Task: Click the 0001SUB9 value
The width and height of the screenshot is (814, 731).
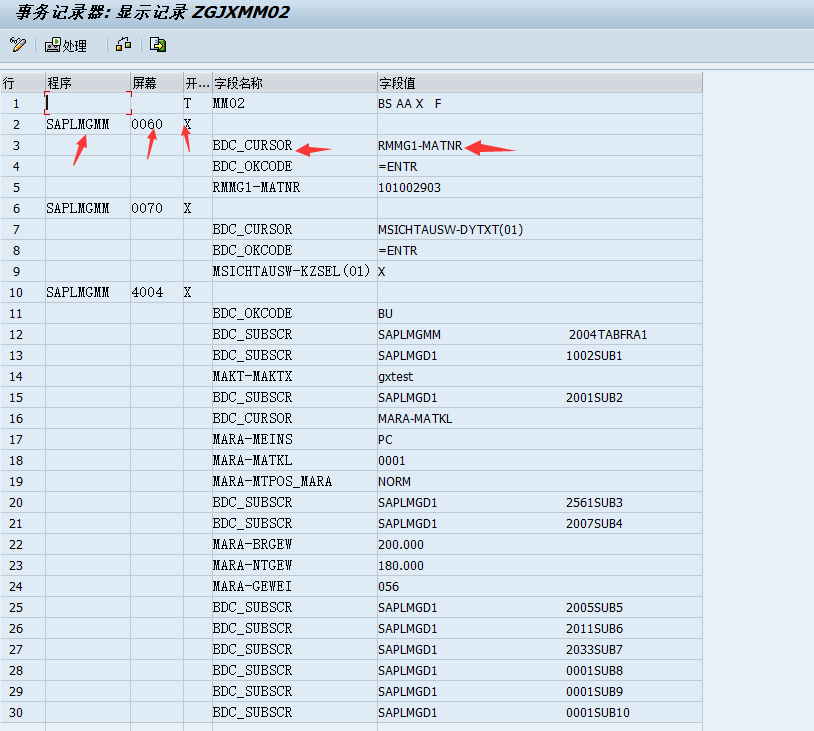Action: click(594, 692)
